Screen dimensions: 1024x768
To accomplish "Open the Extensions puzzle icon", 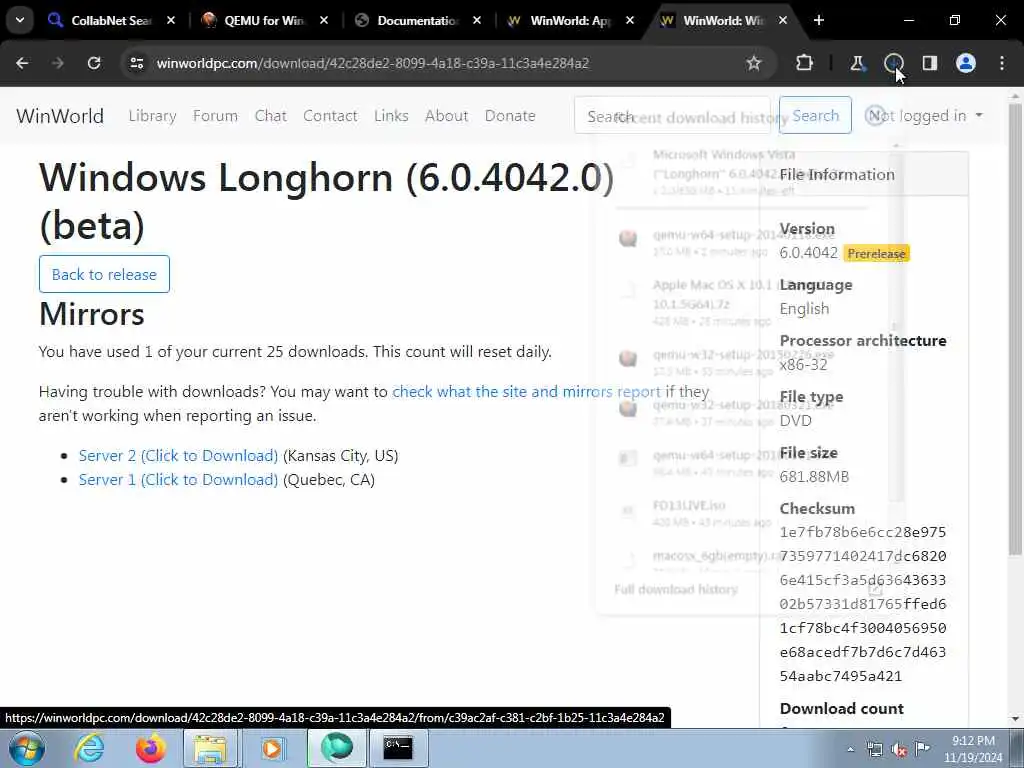I will [805, 63].
